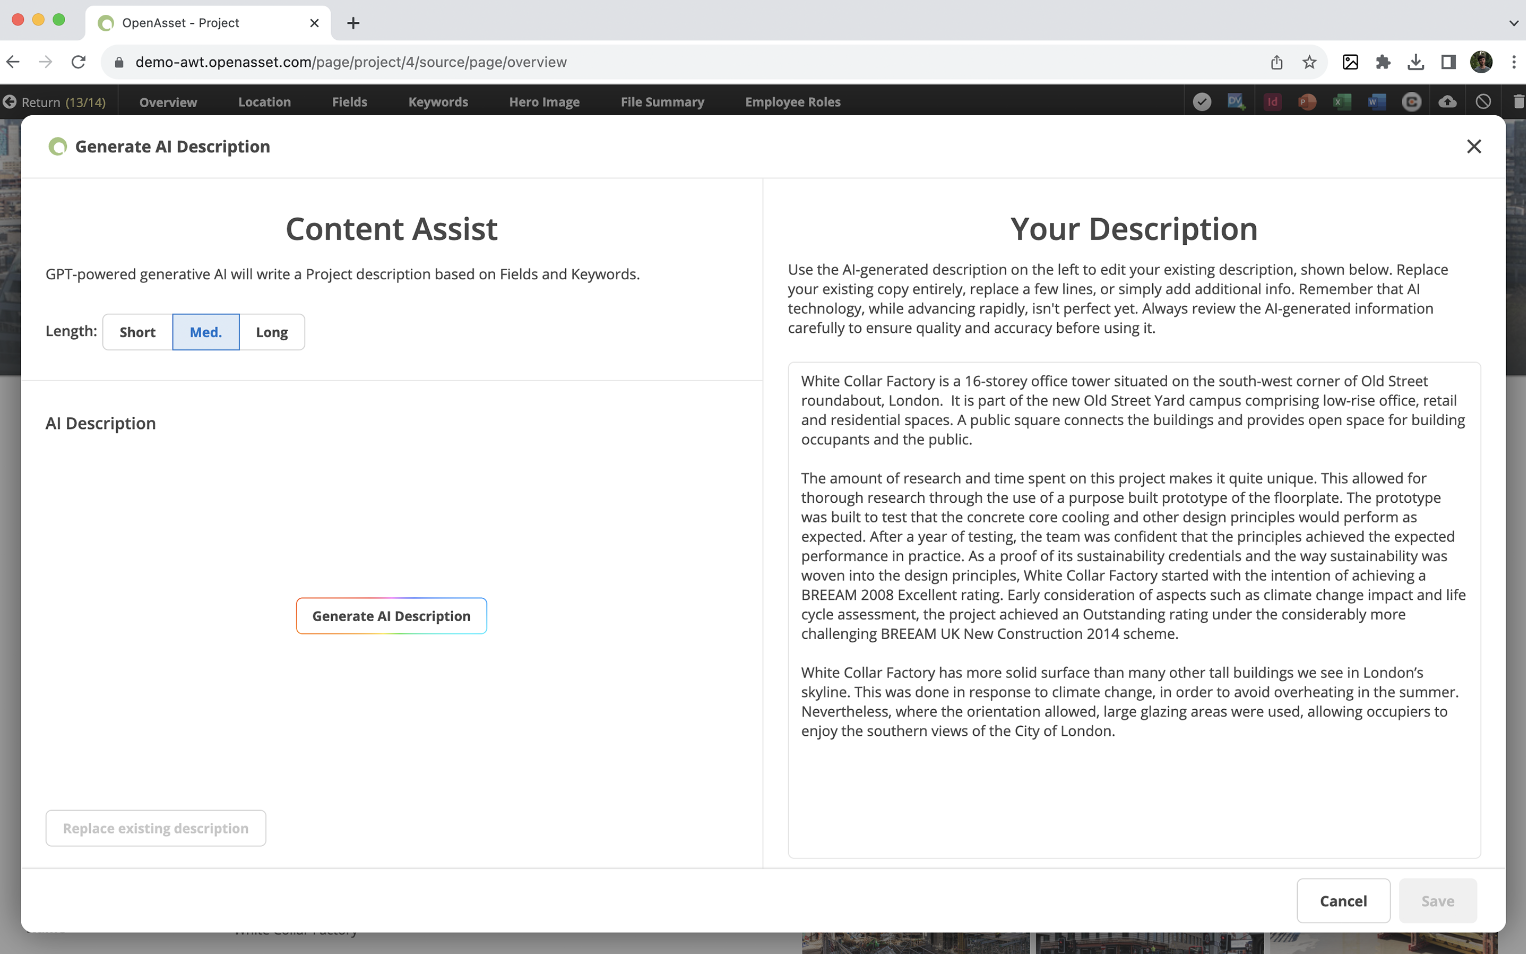Open the camera capture icon
Image resolution: width=1526 pixels, height=954 pixels.
point(1411,101)
